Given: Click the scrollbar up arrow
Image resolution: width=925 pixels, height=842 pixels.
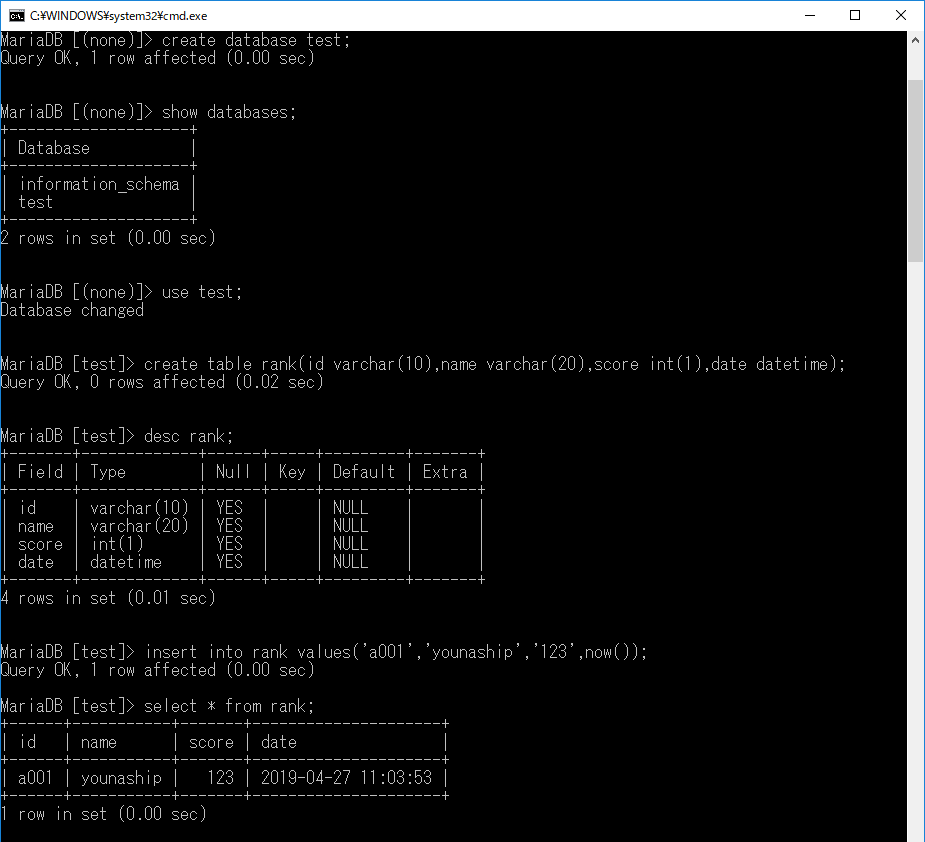Looking at the screenshot, I should (915, 40).
